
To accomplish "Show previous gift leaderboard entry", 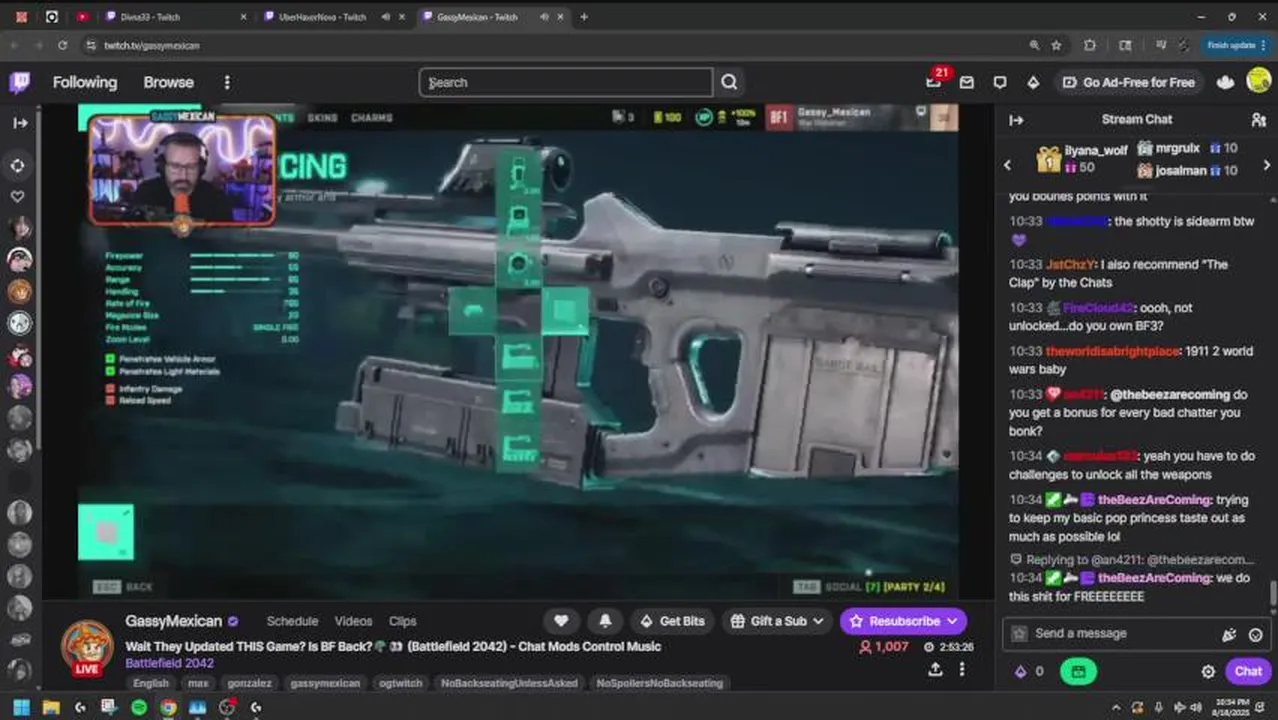I will pyautogui.click(x=1008, y=165).
